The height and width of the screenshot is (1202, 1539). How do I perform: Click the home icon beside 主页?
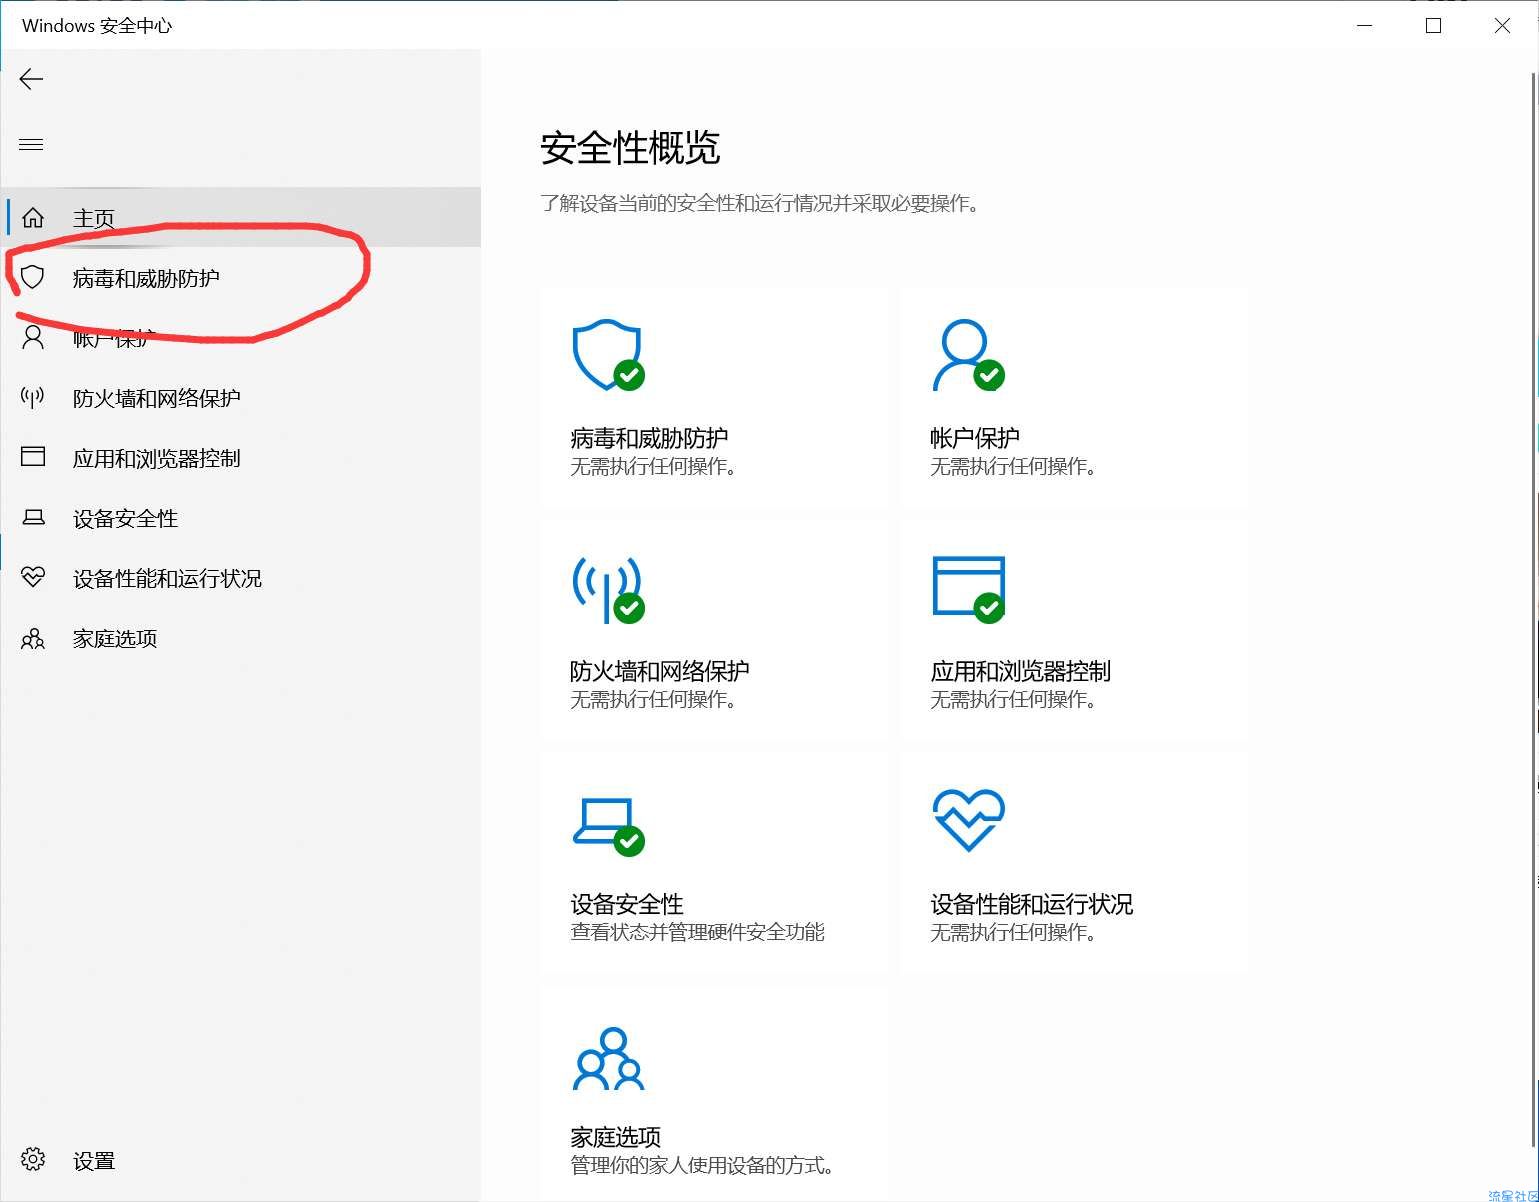click(x=33, y=217)
